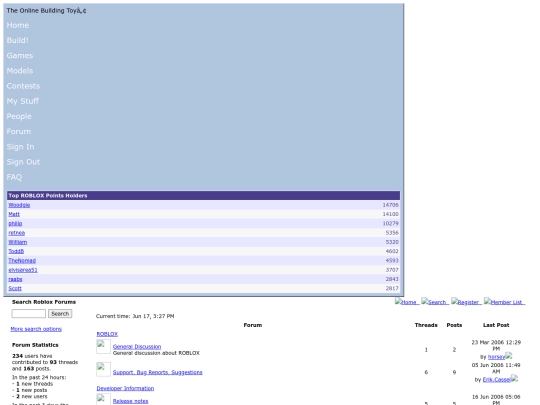Open the Member List icon link

tap(504, 302)
